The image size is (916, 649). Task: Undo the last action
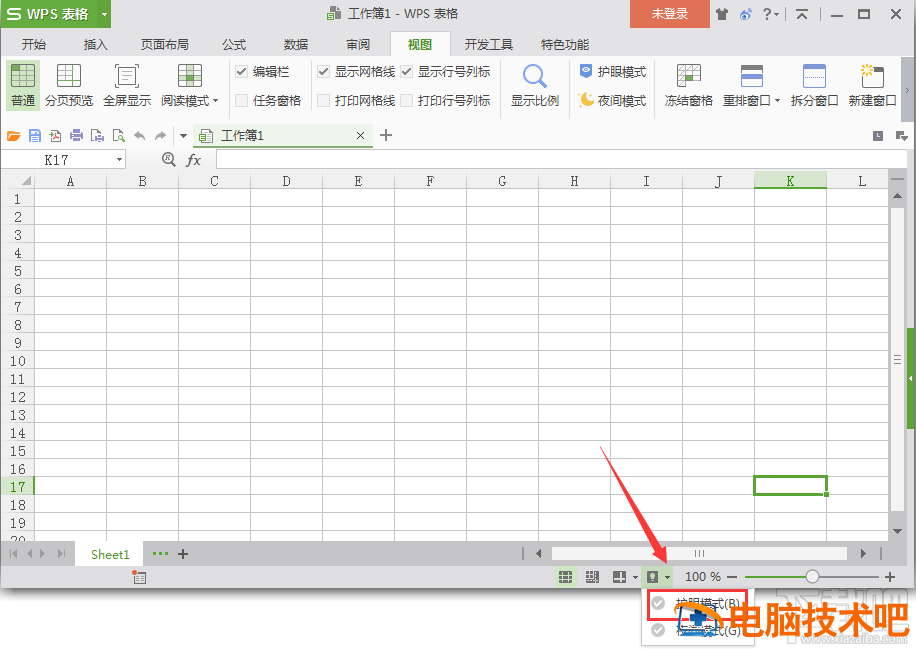coord(139,136)
